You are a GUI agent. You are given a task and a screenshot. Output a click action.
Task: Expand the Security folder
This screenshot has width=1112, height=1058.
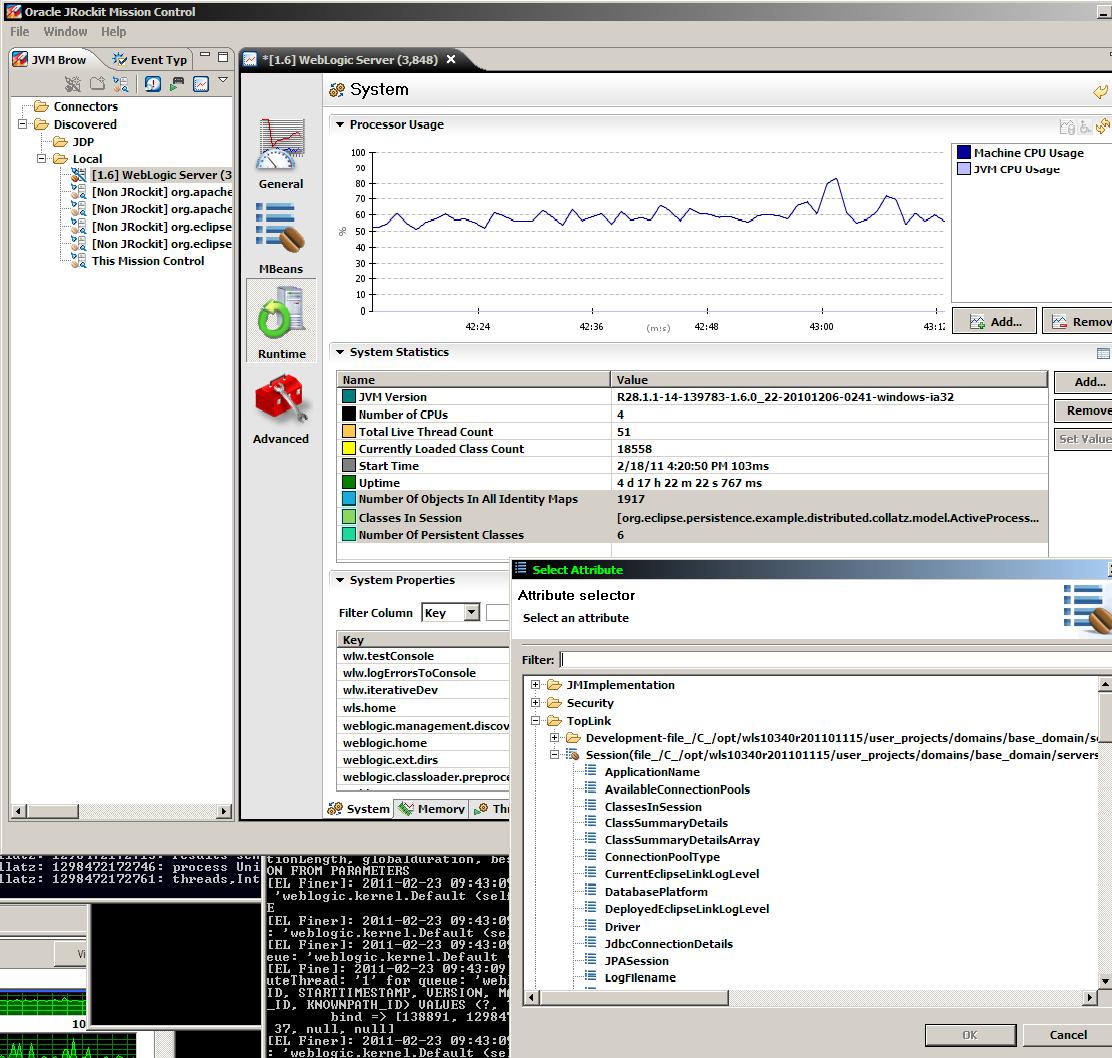click(535, 703)
